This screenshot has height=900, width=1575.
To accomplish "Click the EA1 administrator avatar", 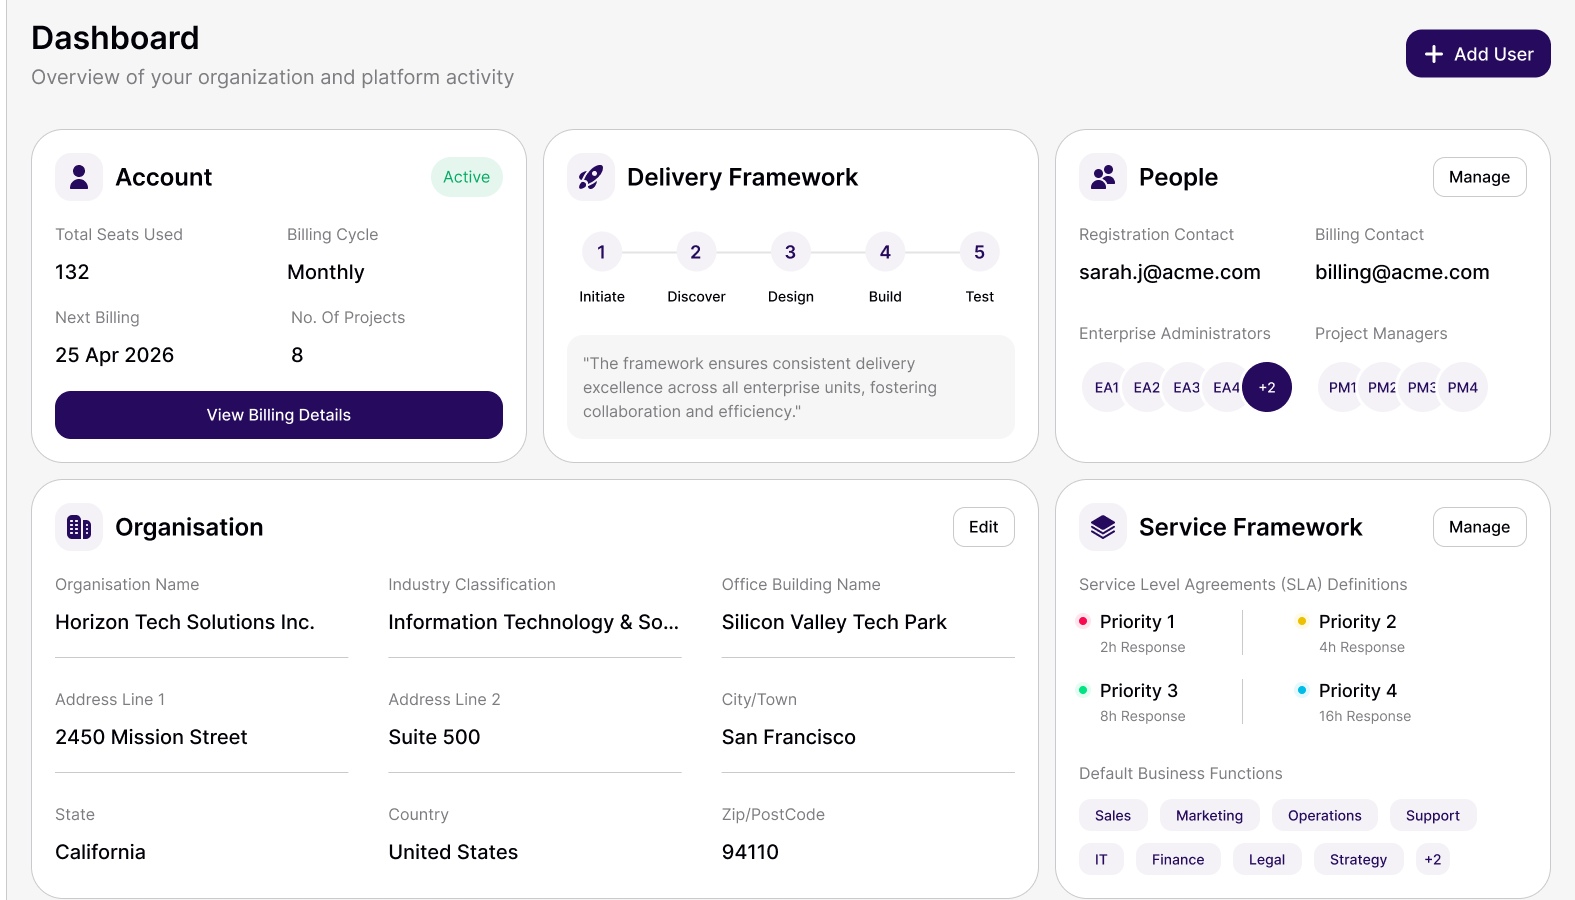I will pyautogui.click(x=1106, y=387).
